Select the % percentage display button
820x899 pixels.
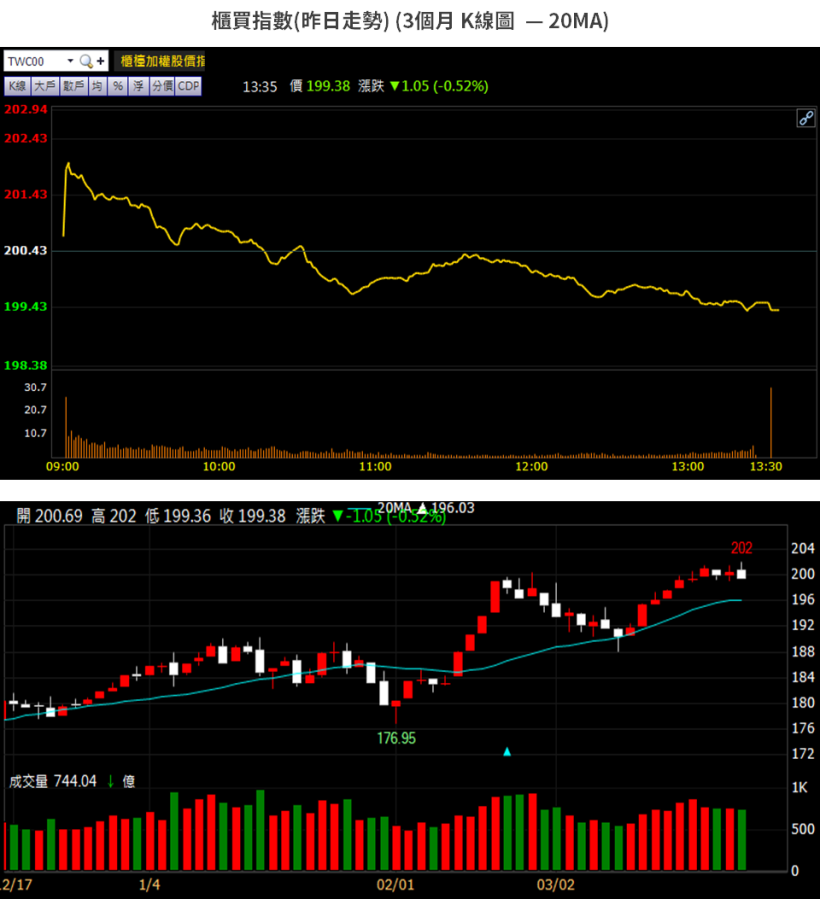pos(117,87)
